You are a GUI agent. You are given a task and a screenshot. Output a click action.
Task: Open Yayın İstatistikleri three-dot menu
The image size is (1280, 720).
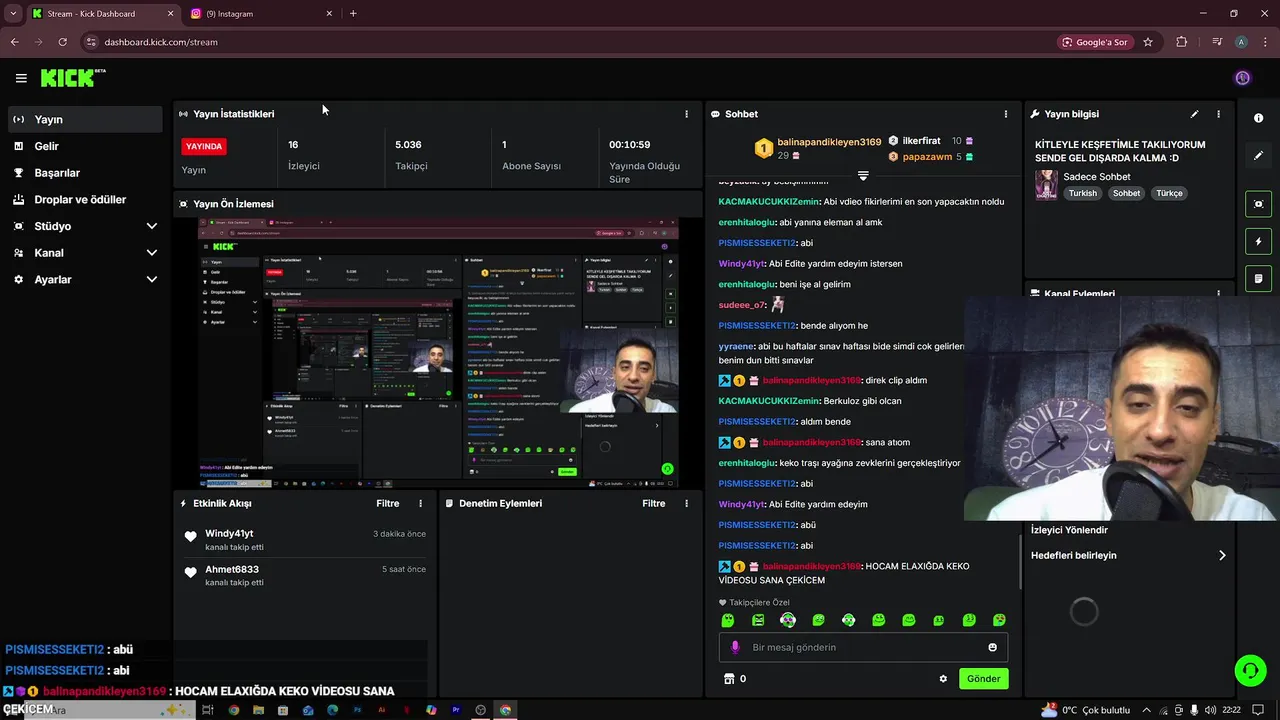click(x=686, y=114)
